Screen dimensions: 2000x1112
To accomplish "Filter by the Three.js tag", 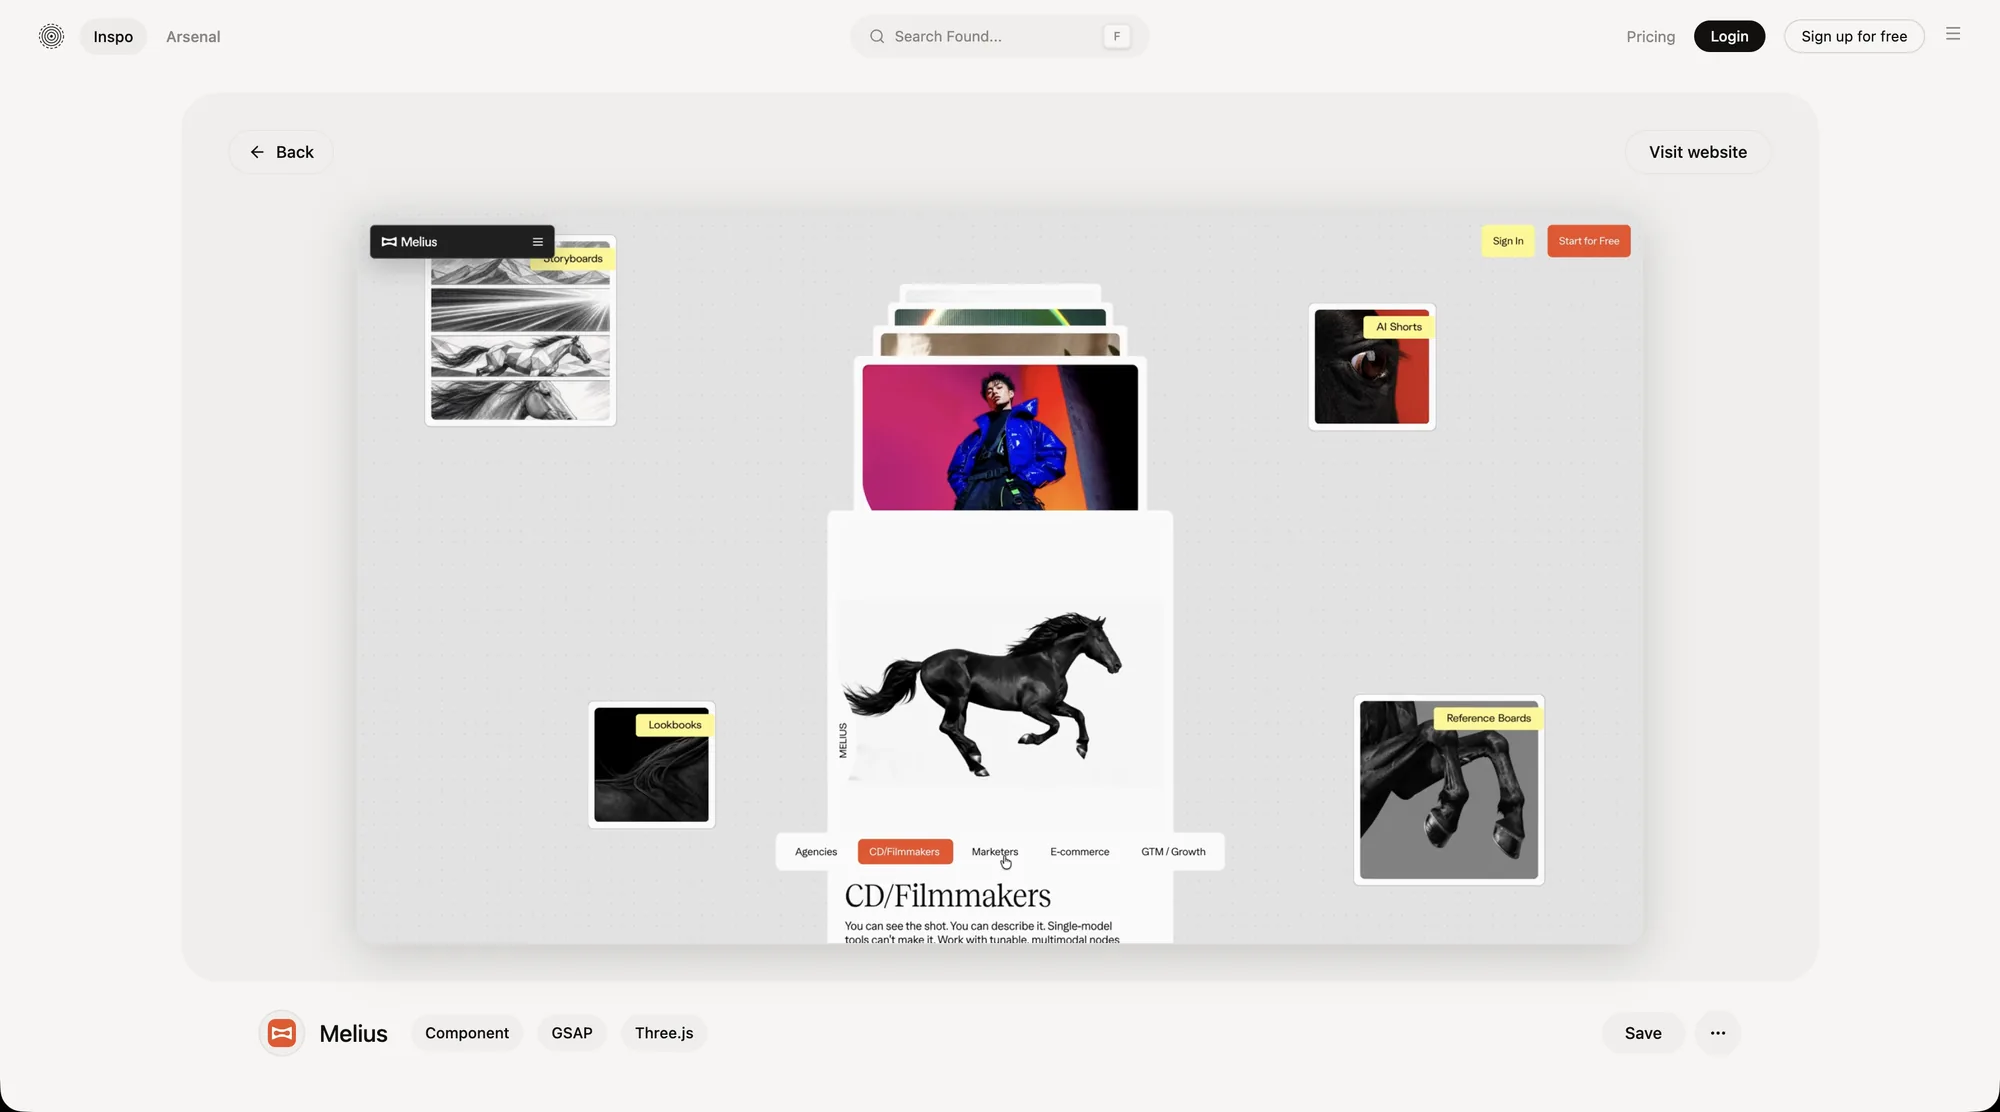I will 664,1033.
